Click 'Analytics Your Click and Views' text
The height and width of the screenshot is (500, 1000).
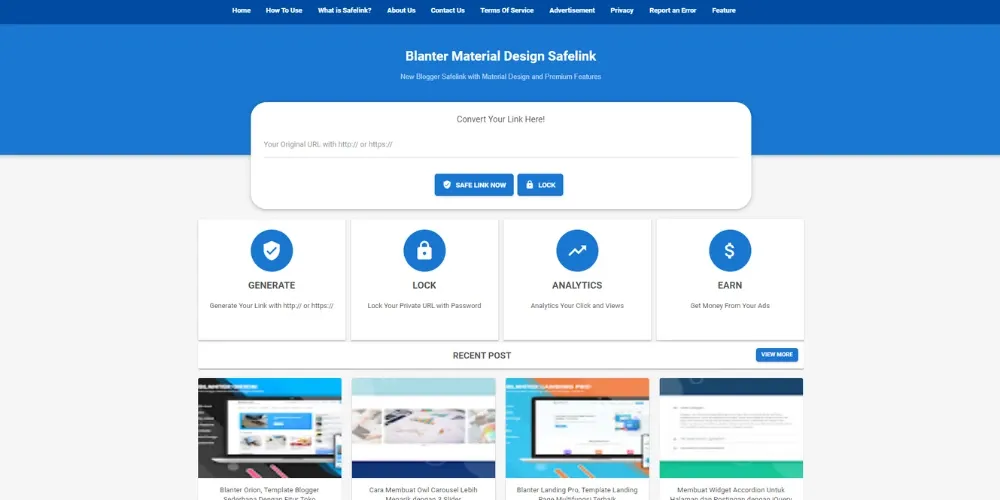577,305
